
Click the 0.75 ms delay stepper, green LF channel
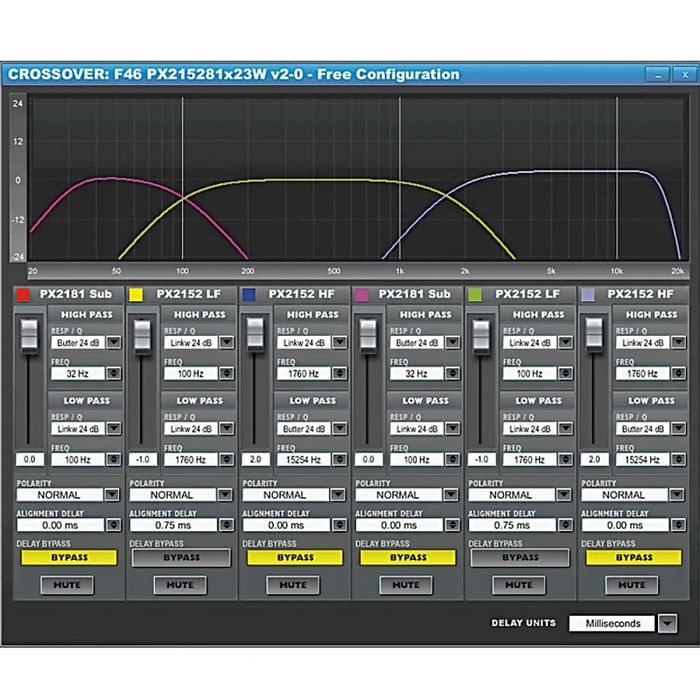pos(565,525)
